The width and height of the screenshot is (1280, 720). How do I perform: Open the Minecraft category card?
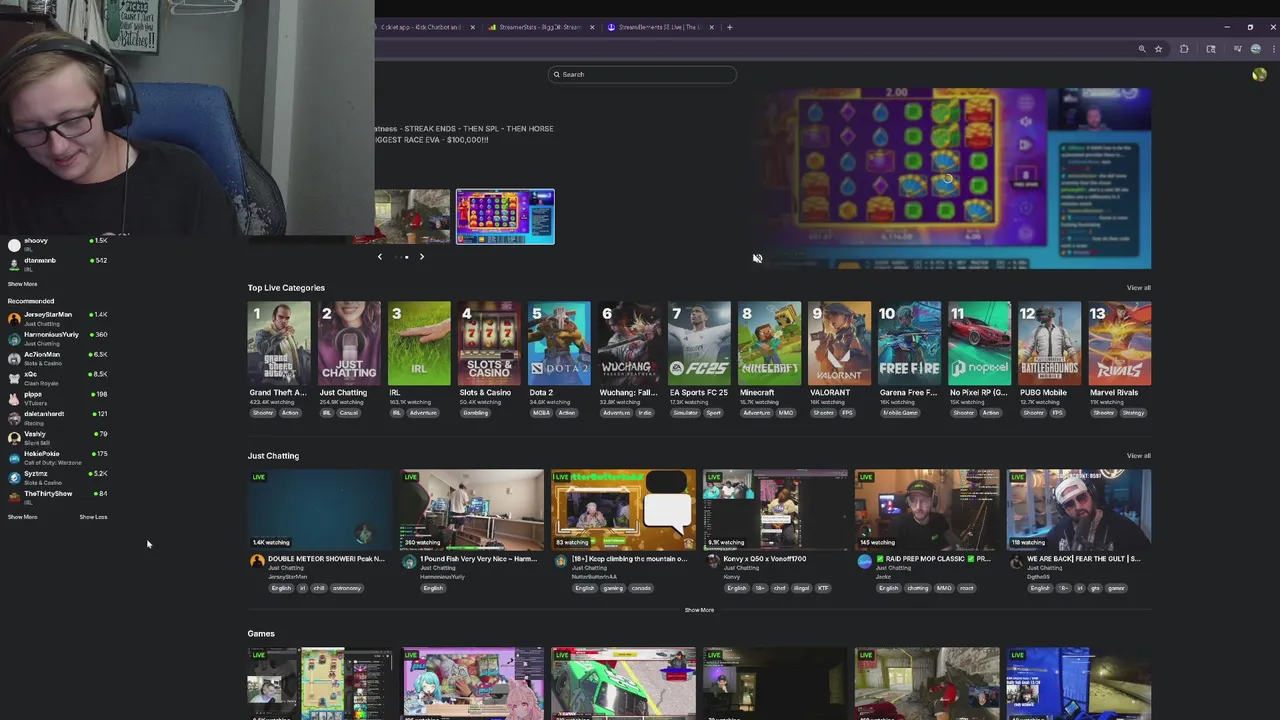(x=769, y=344)
